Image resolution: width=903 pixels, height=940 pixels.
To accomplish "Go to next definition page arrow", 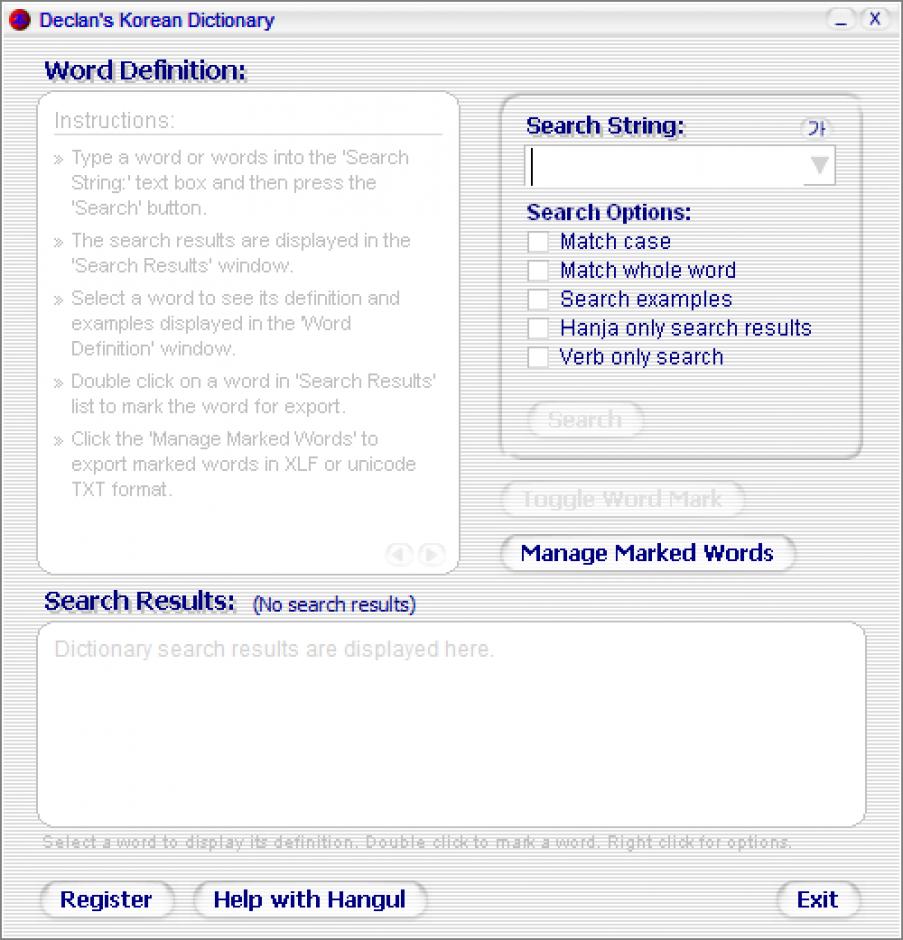I will (432, 554).
